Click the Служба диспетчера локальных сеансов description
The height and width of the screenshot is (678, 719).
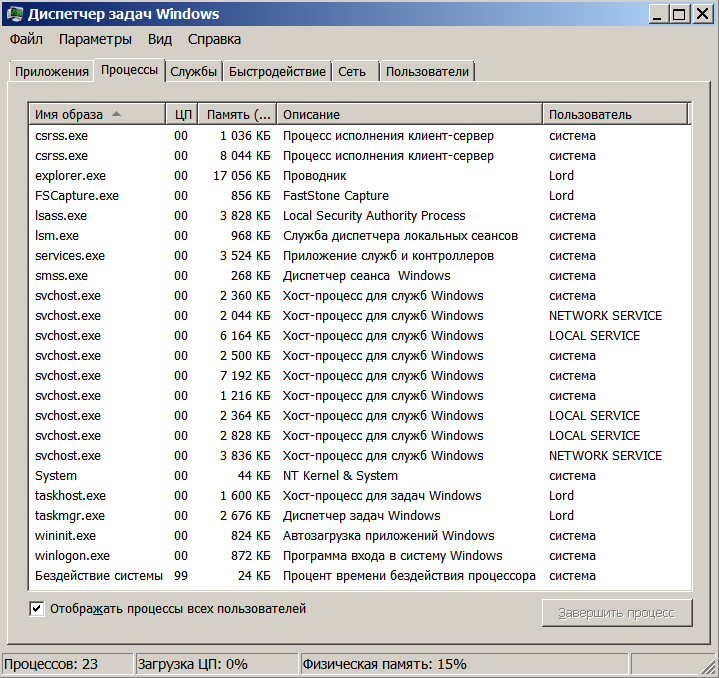coord(400,236)
